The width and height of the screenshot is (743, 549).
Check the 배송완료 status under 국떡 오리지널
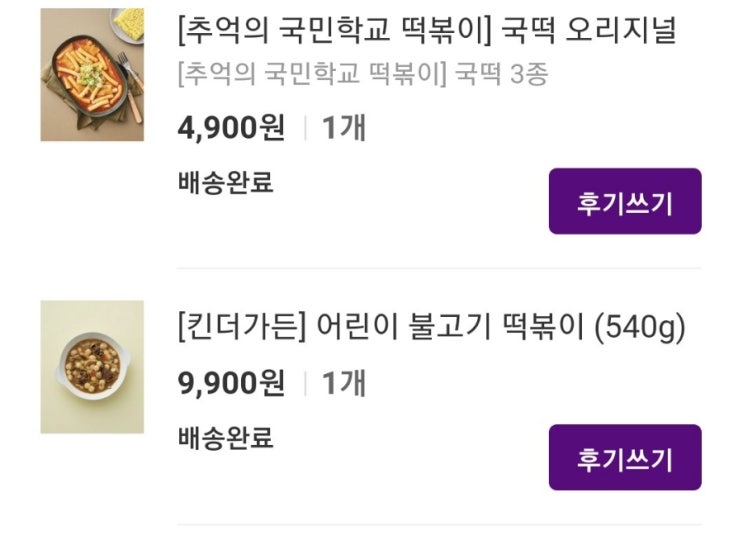[225, 183]
